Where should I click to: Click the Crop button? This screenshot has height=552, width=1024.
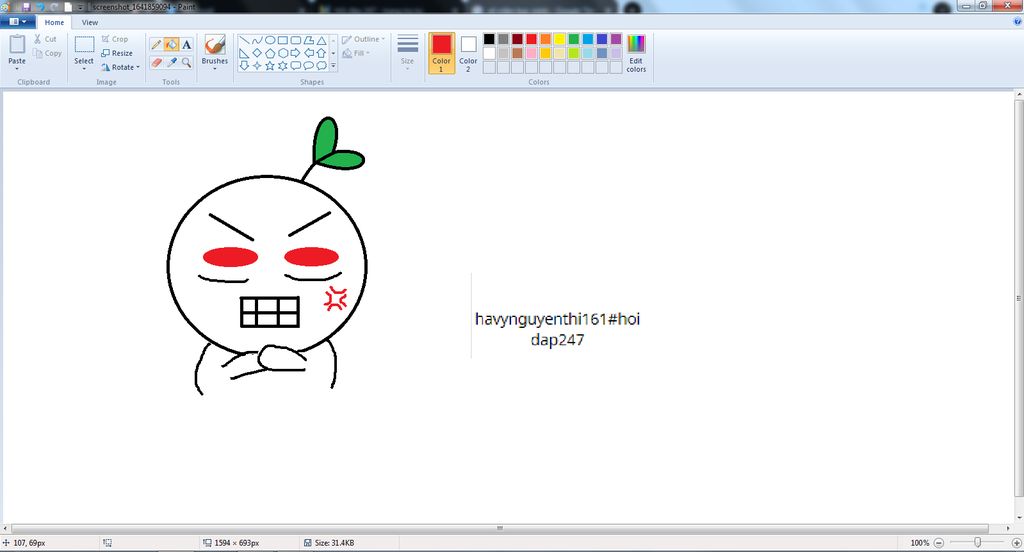click(115, 39)
